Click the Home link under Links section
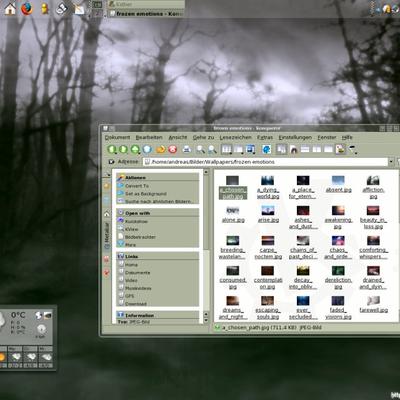 click(x=131, y=265)
